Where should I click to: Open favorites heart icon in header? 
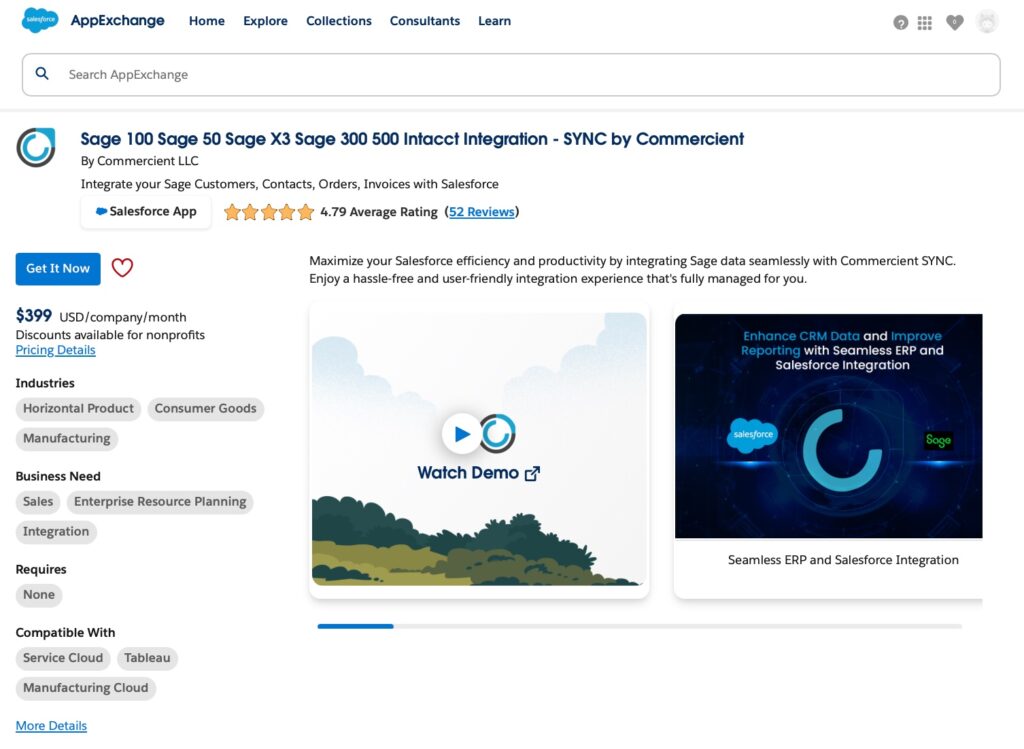(x=955, y=23)
